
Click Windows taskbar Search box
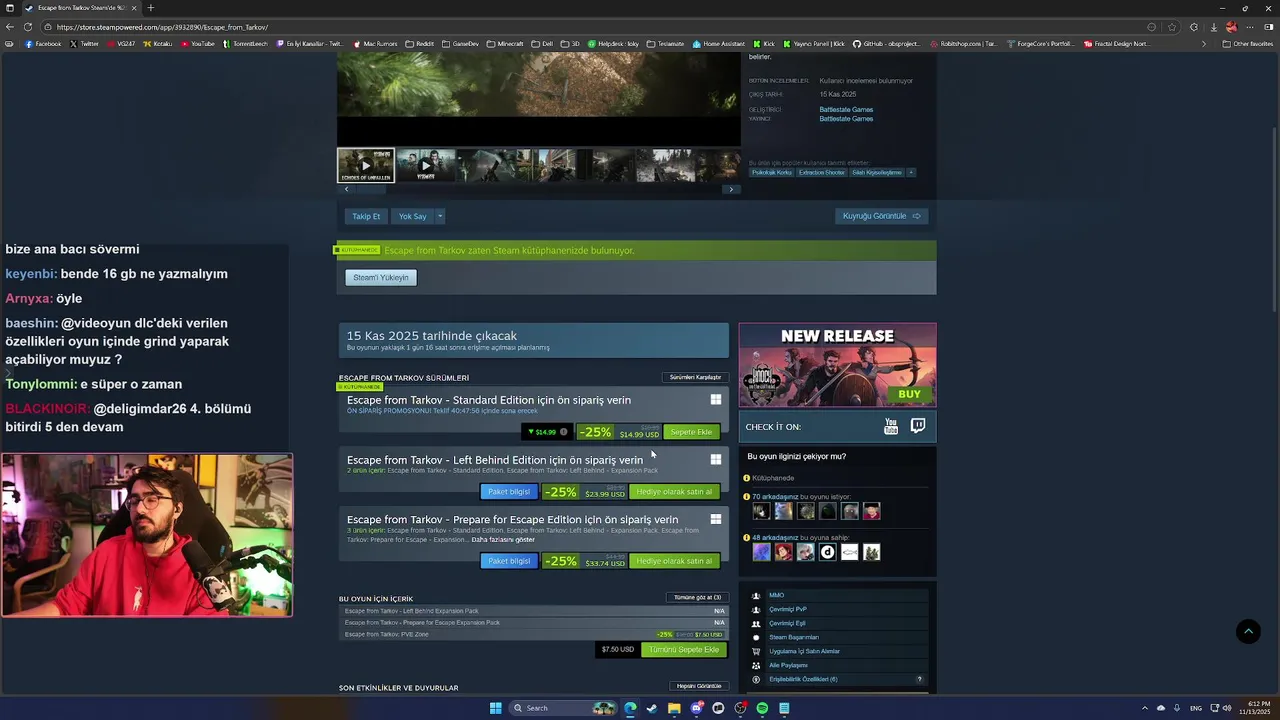pyautogui.click(x=563, y=708)
